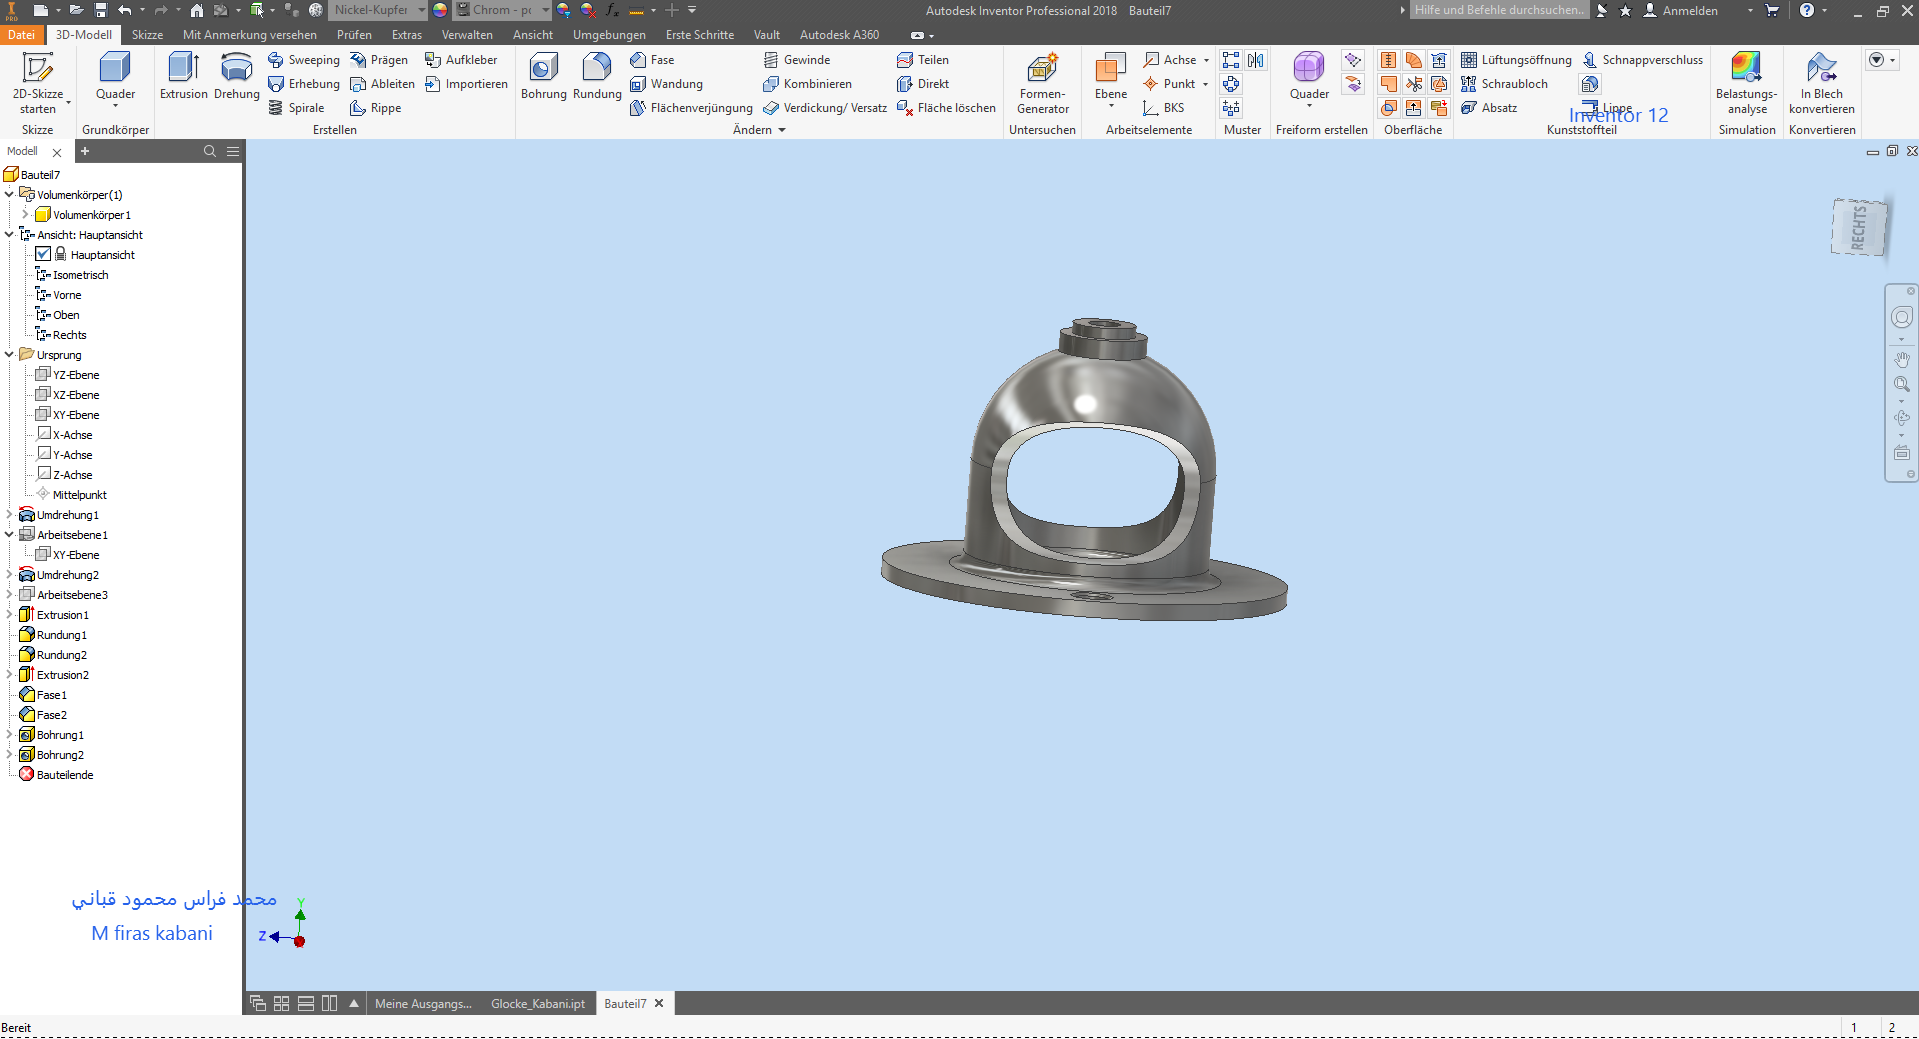Select the Rundung fillet tool
Viewport: 1919px width, 1039px height.
tap(597, 76)
